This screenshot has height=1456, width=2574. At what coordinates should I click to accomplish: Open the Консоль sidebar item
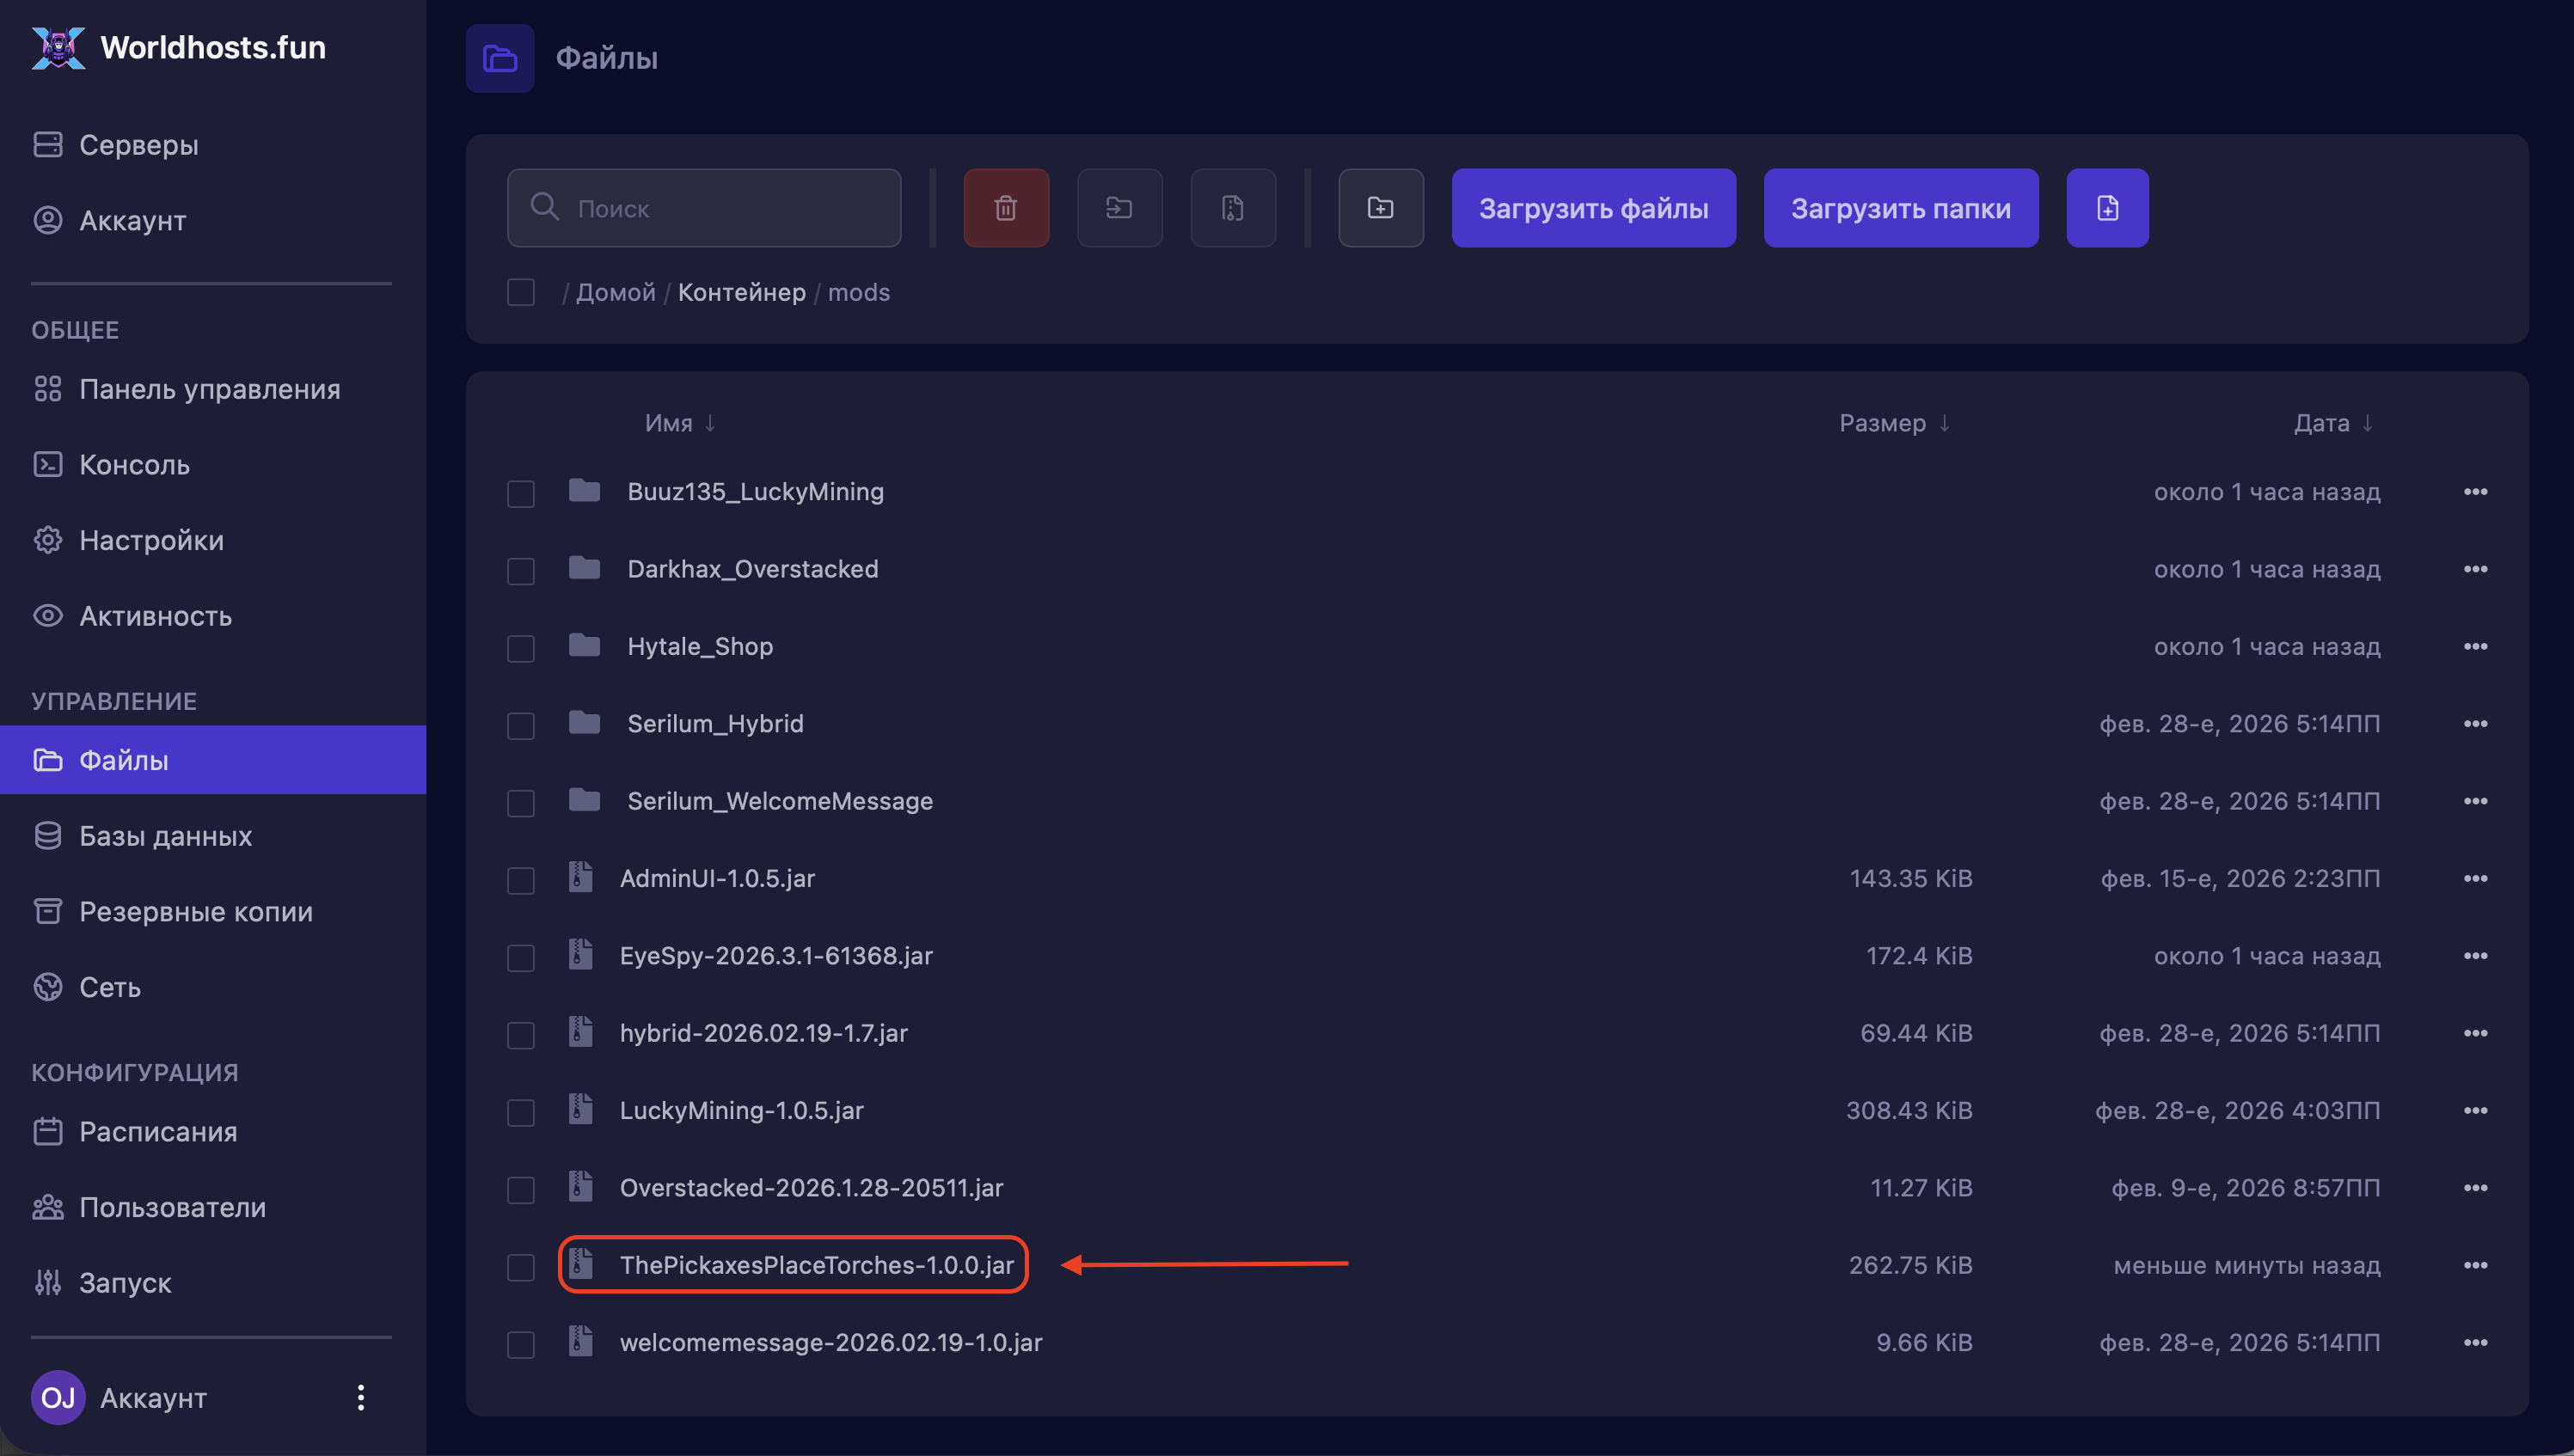(x=134, y=465)
